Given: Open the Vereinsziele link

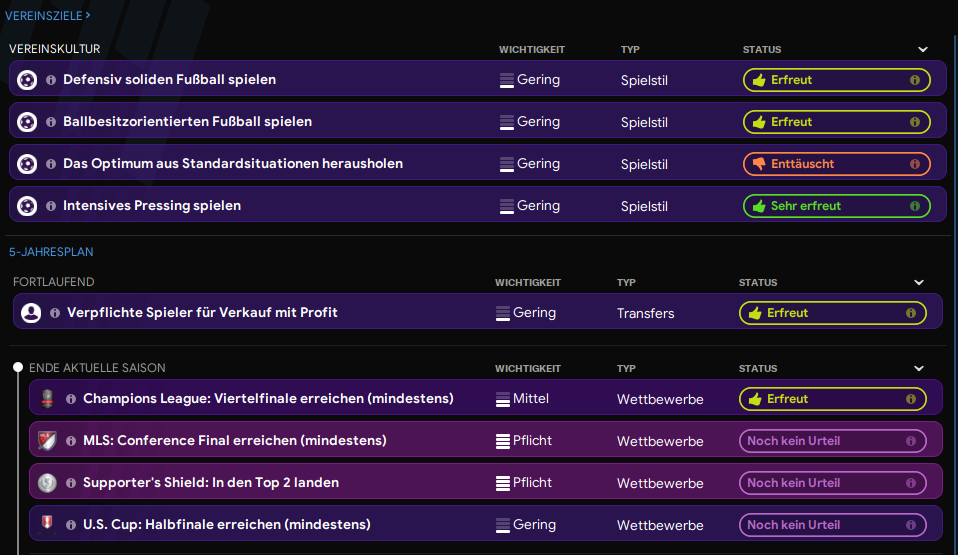Looking at the screenshot, I should (48, 15).
